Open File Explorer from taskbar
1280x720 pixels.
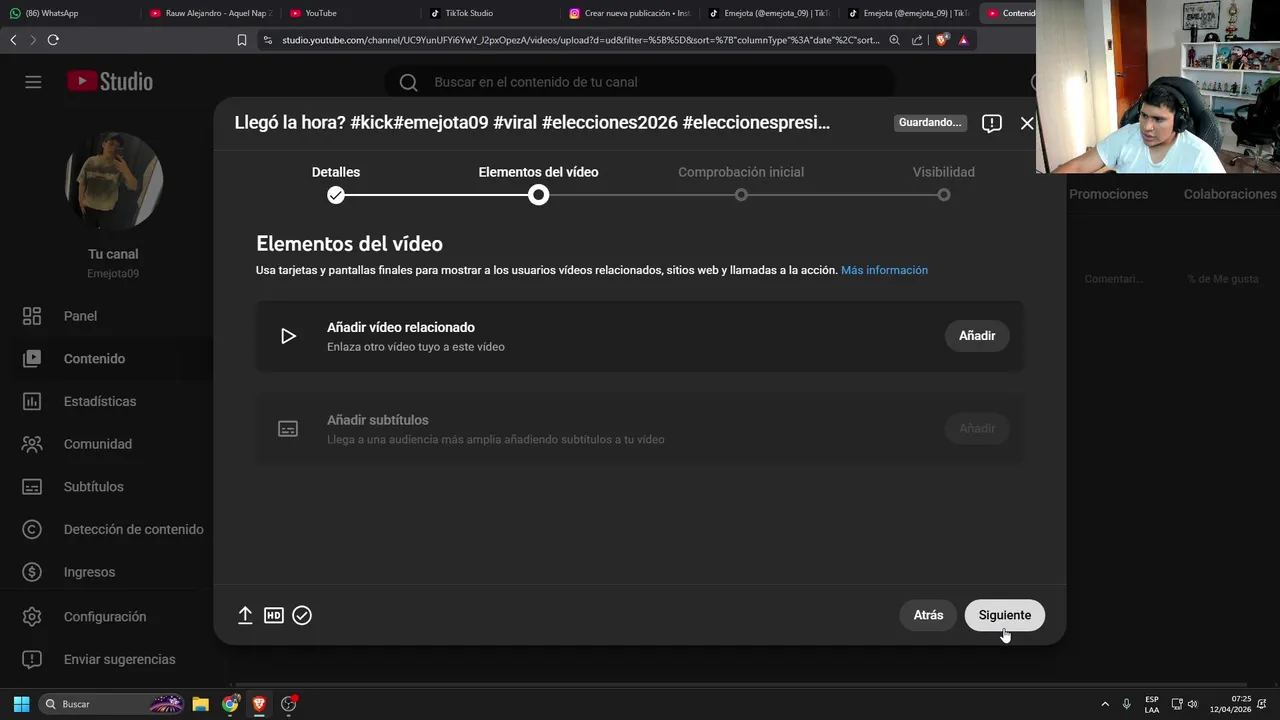click(200, 704)
